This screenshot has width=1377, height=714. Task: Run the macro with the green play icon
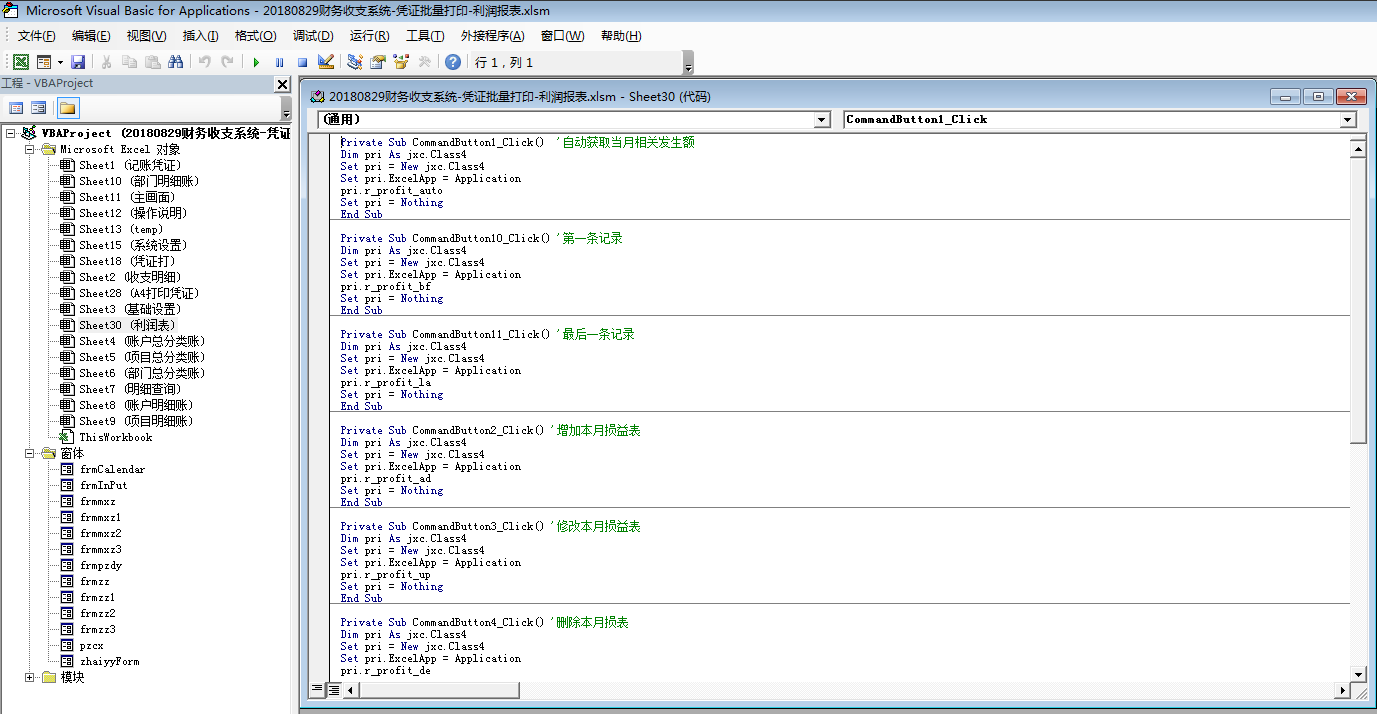(256, 62)
